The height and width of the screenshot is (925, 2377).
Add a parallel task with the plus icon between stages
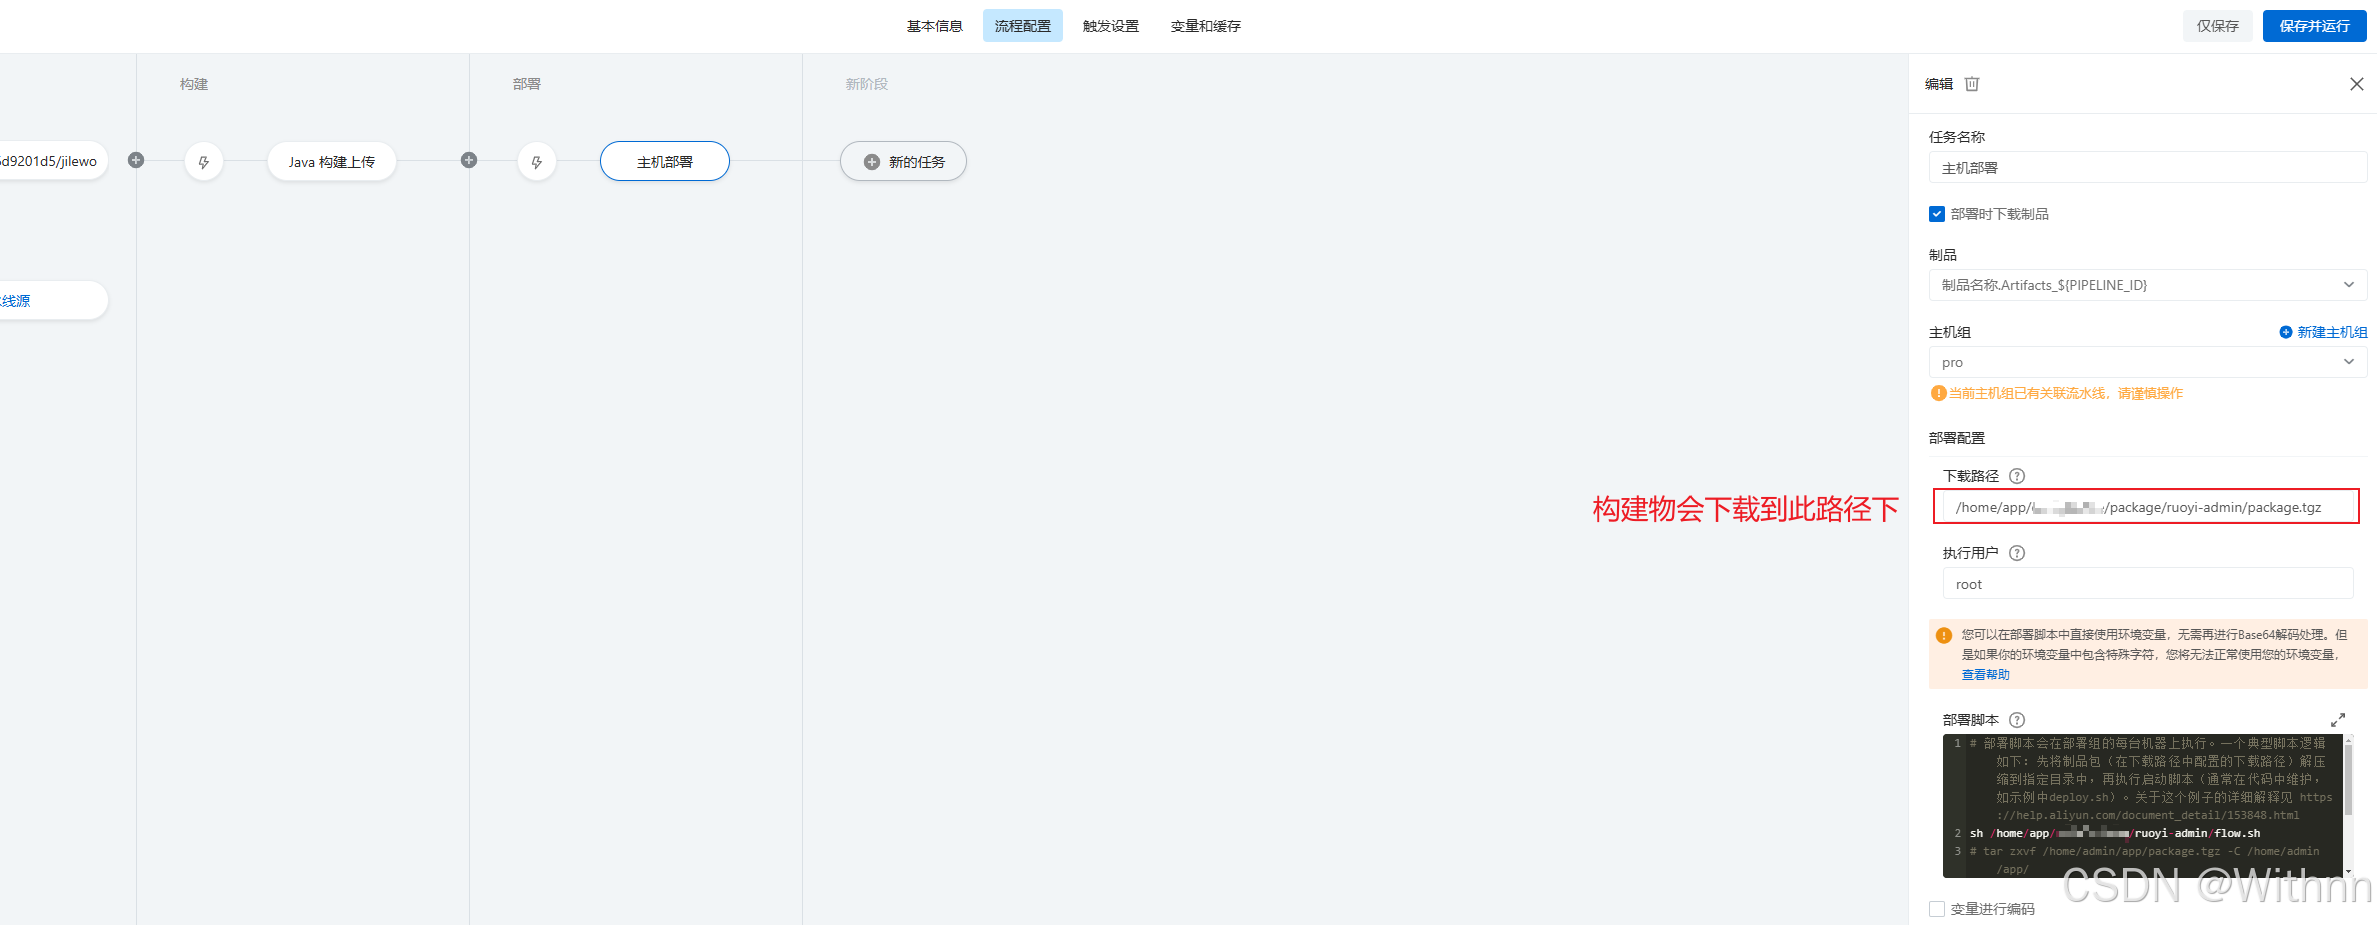(468, 160)
